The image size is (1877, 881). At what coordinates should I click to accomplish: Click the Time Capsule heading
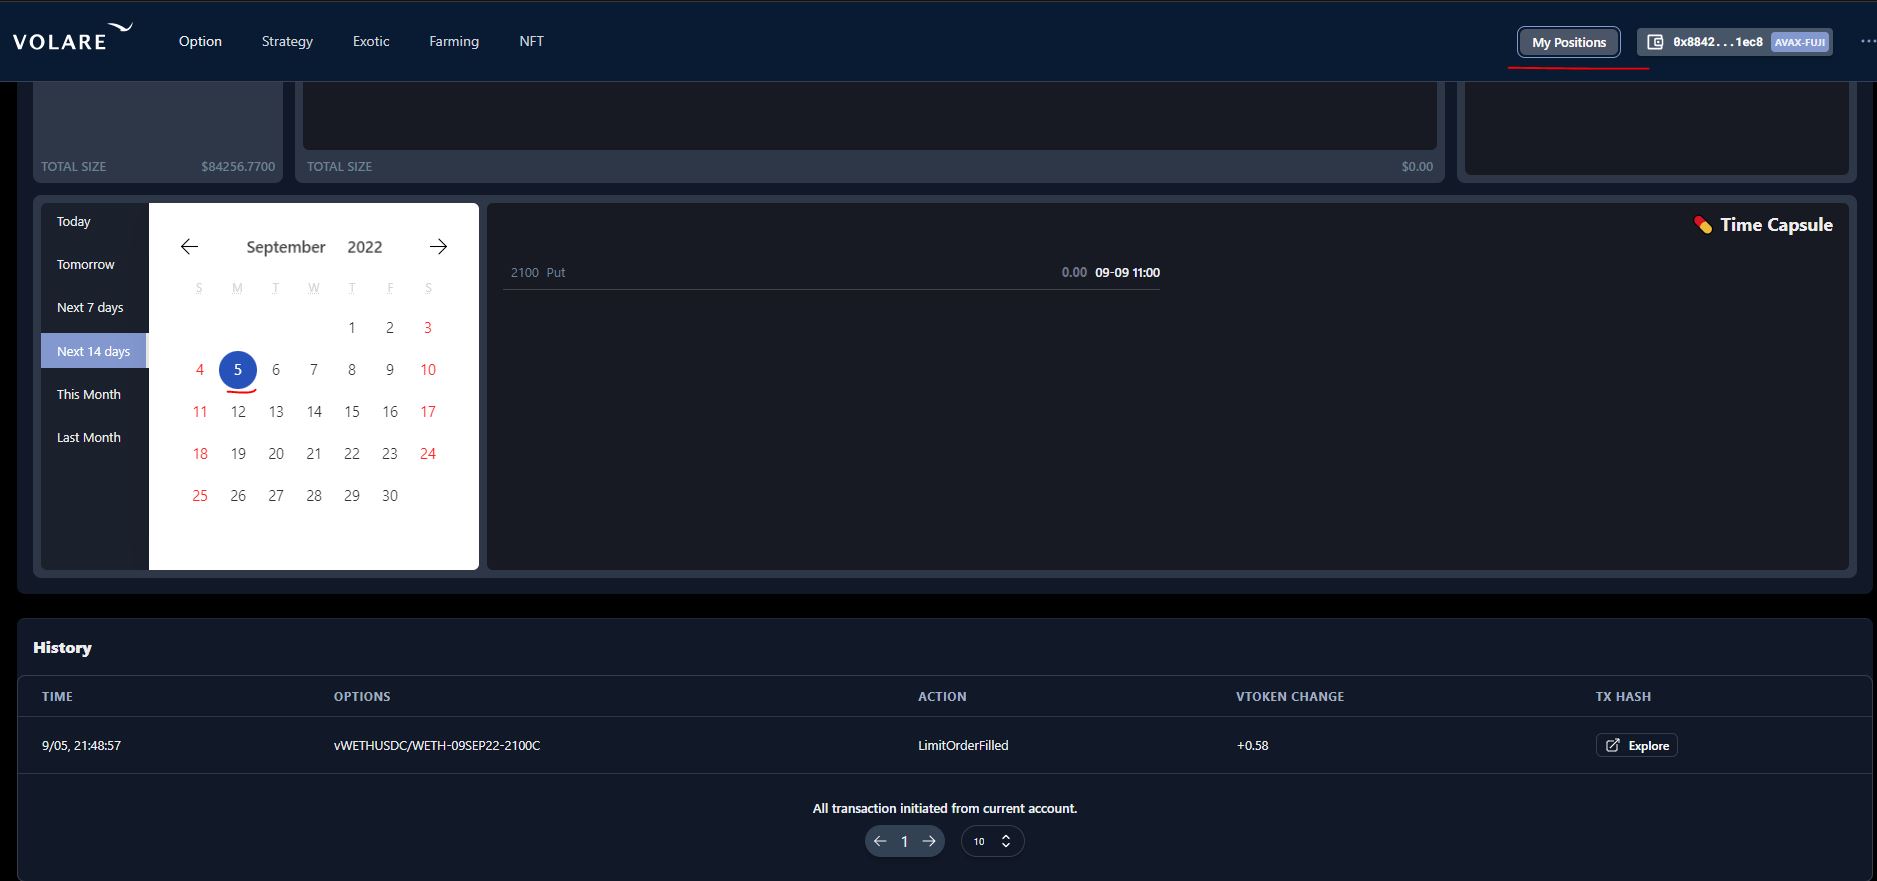(1776, 225)
